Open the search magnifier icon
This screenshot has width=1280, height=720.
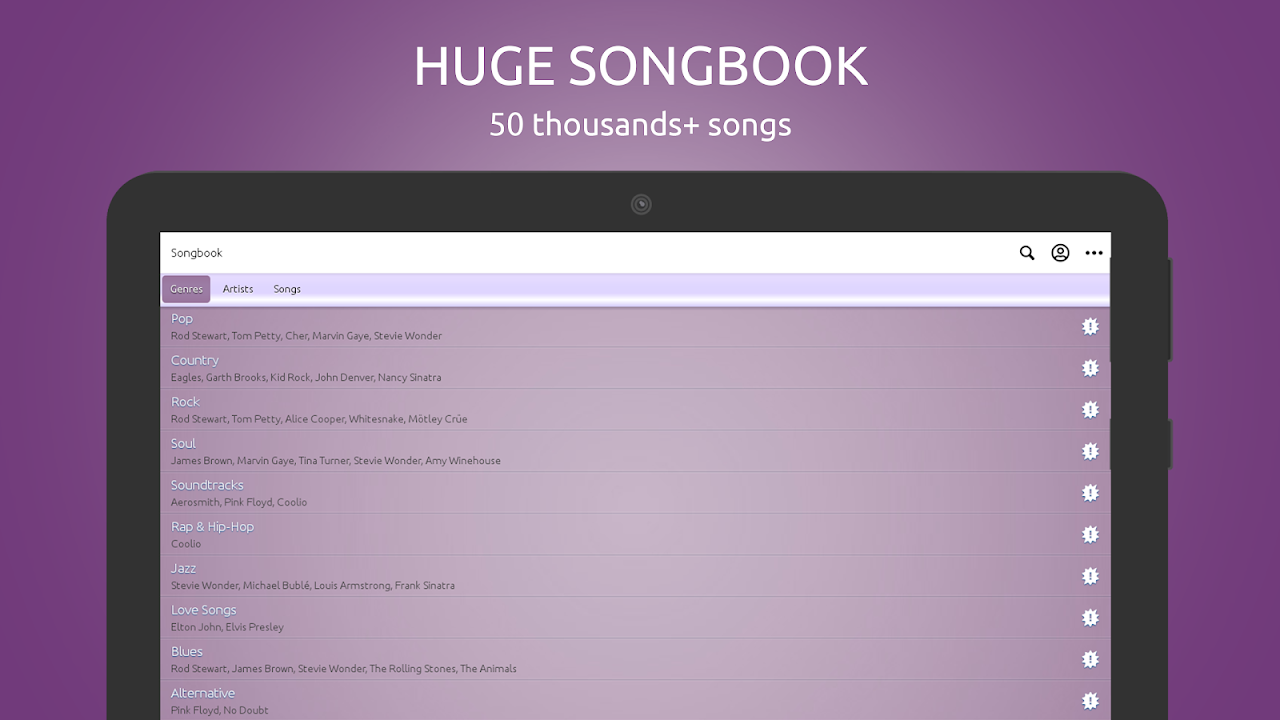[x=1027, y=253]
